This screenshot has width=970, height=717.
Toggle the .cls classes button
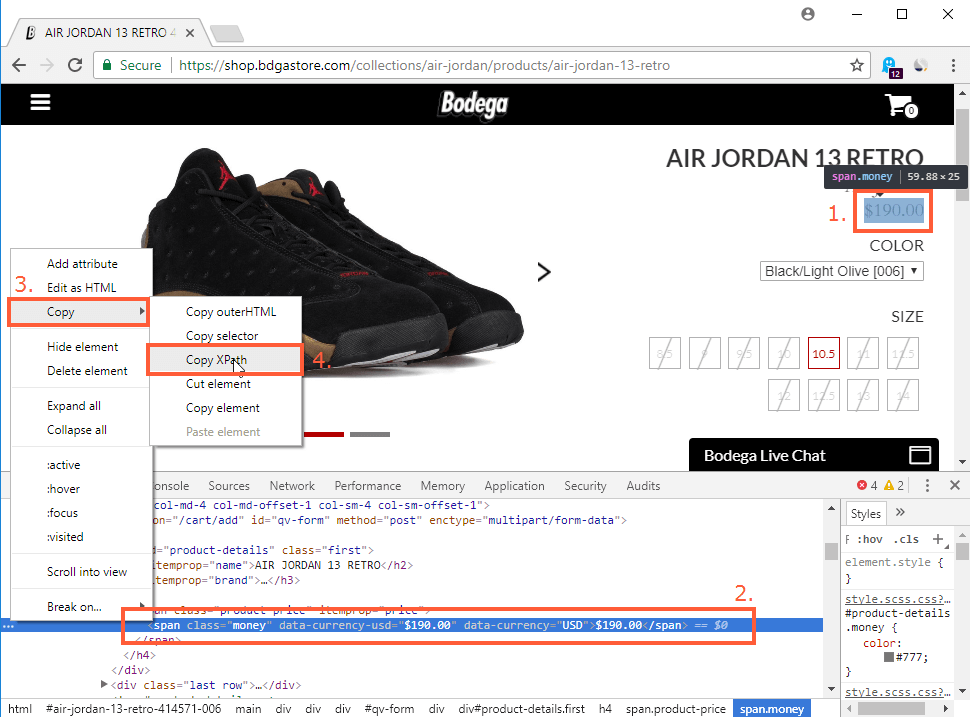tap(906, 539)
